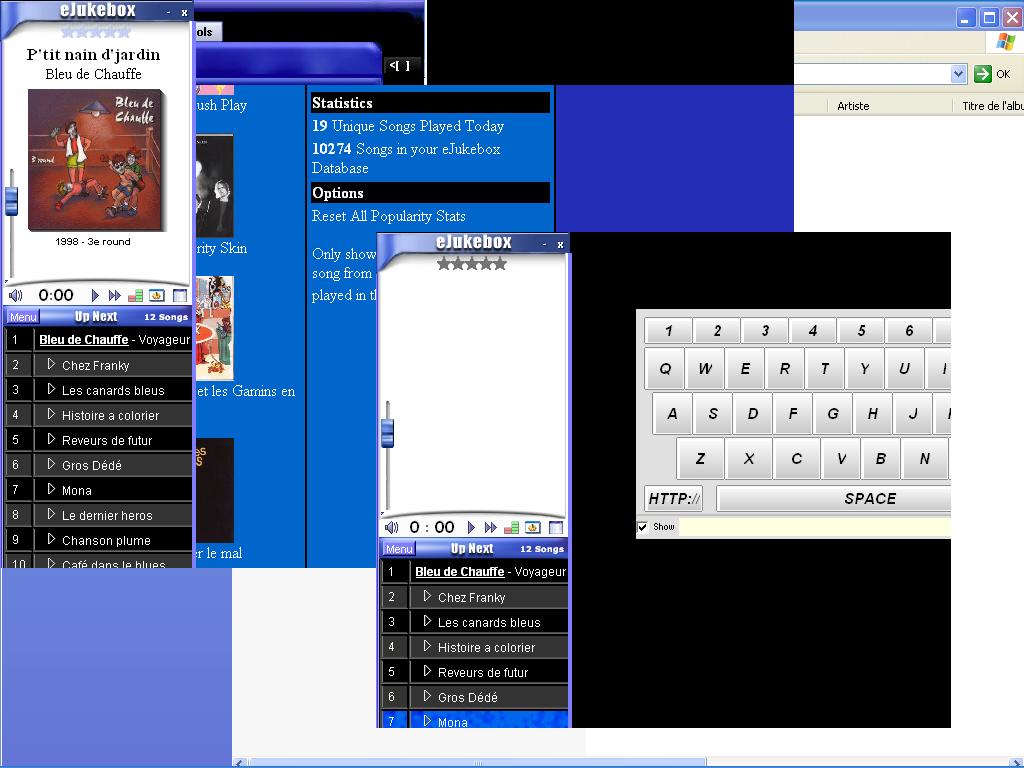
Task: Adjust volume slider in album-art eJukebox
Action: (x=11, y=200)
